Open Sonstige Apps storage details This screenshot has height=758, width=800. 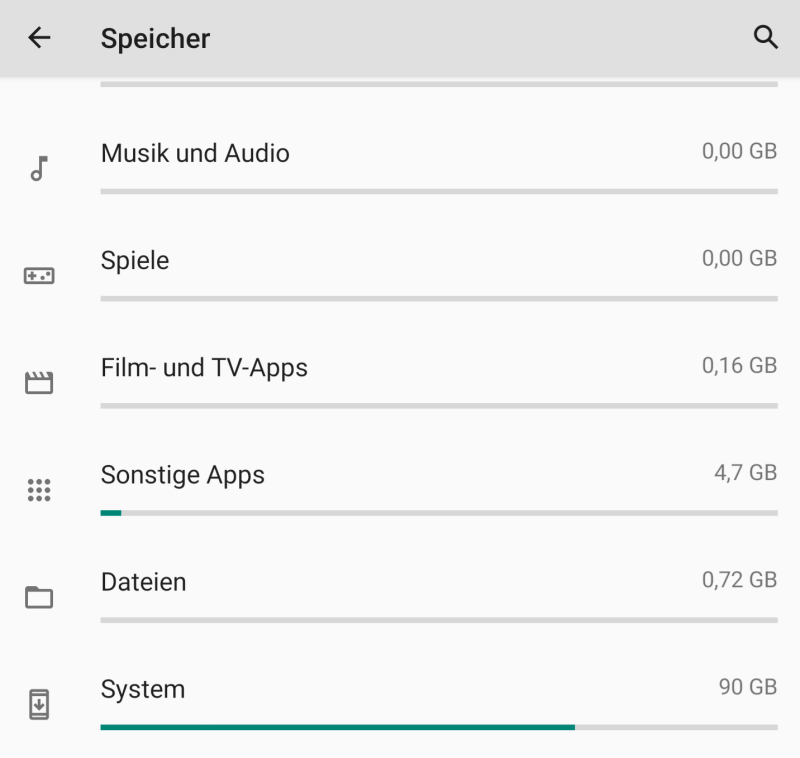pos(183,475)
